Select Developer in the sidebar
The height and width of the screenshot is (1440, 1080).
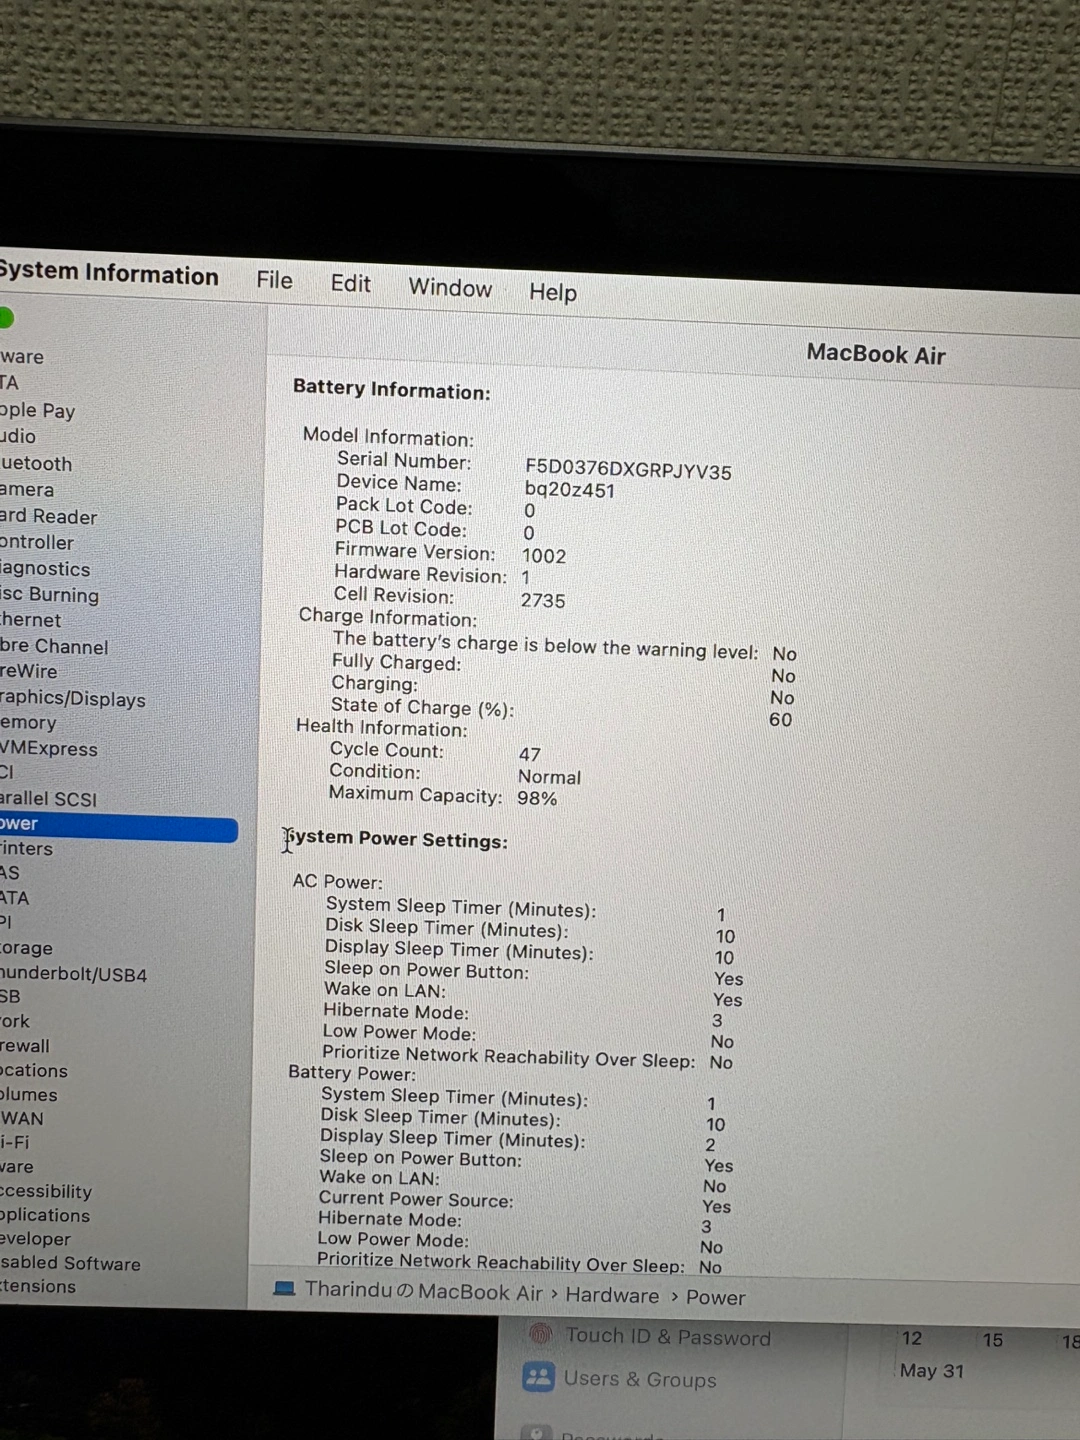[x=35, y=1239]
